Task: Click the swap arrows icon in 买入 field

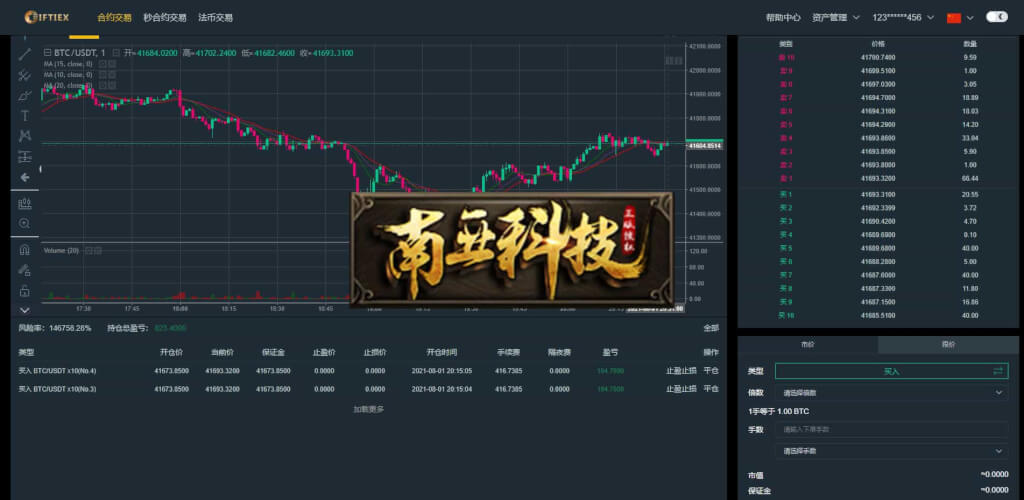Action: 997,371
